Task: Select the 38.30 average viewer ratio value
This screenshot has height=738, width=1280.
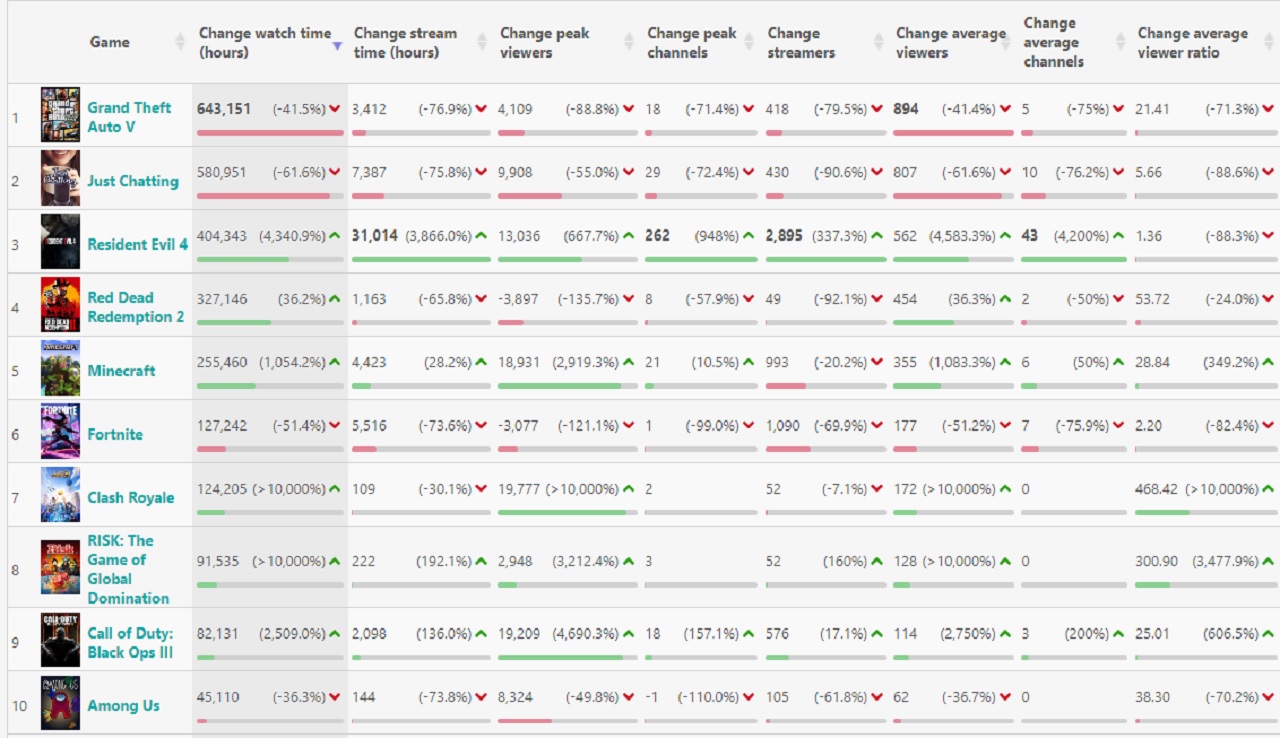Action: [1152, 697]
